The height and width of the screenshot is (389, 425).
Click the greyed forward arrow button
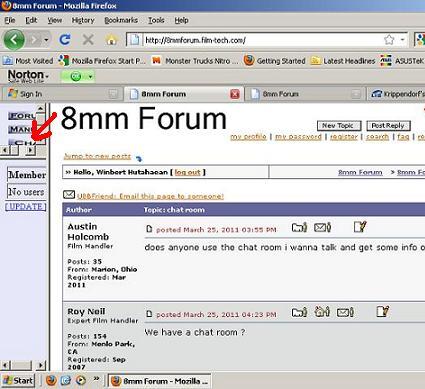[34, 40]
